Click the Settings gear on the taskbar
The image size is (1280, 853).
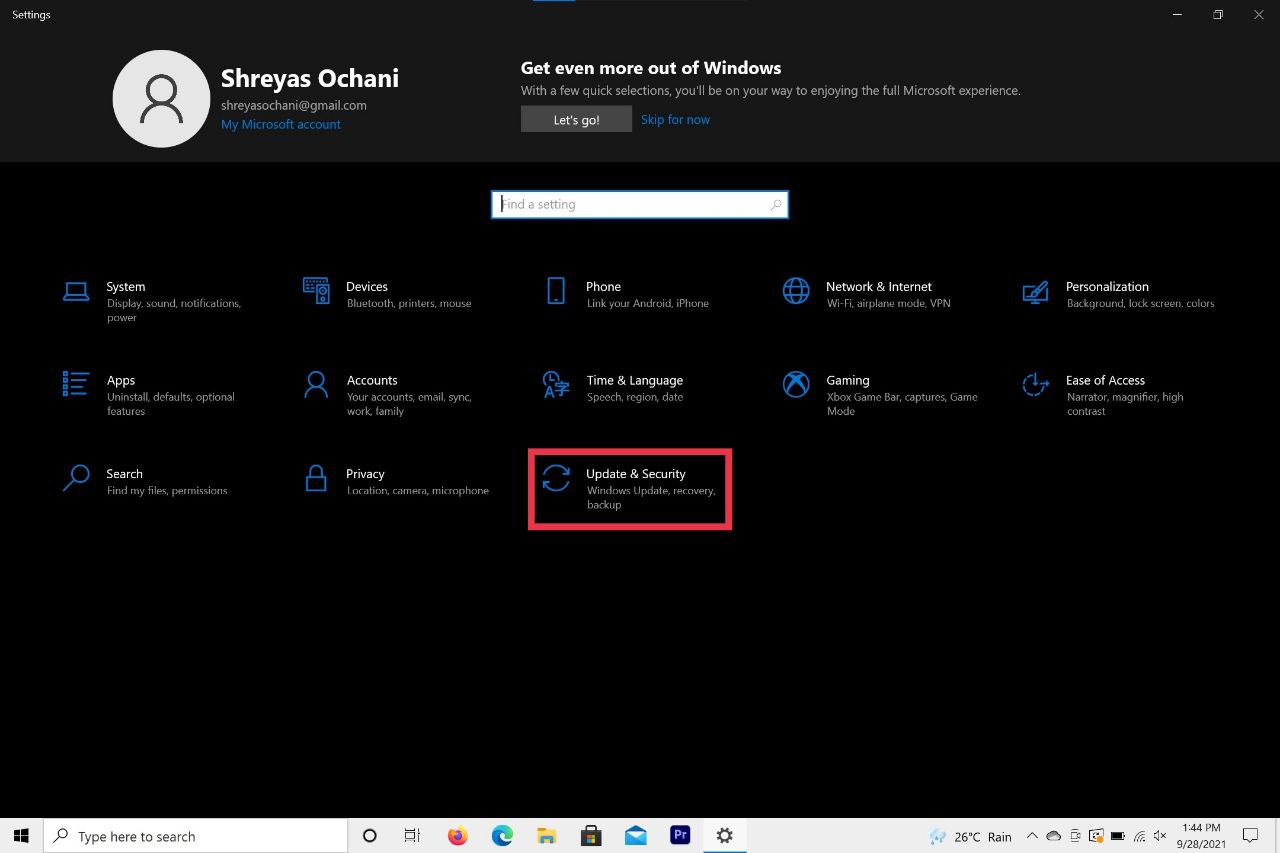click(725, 836)
